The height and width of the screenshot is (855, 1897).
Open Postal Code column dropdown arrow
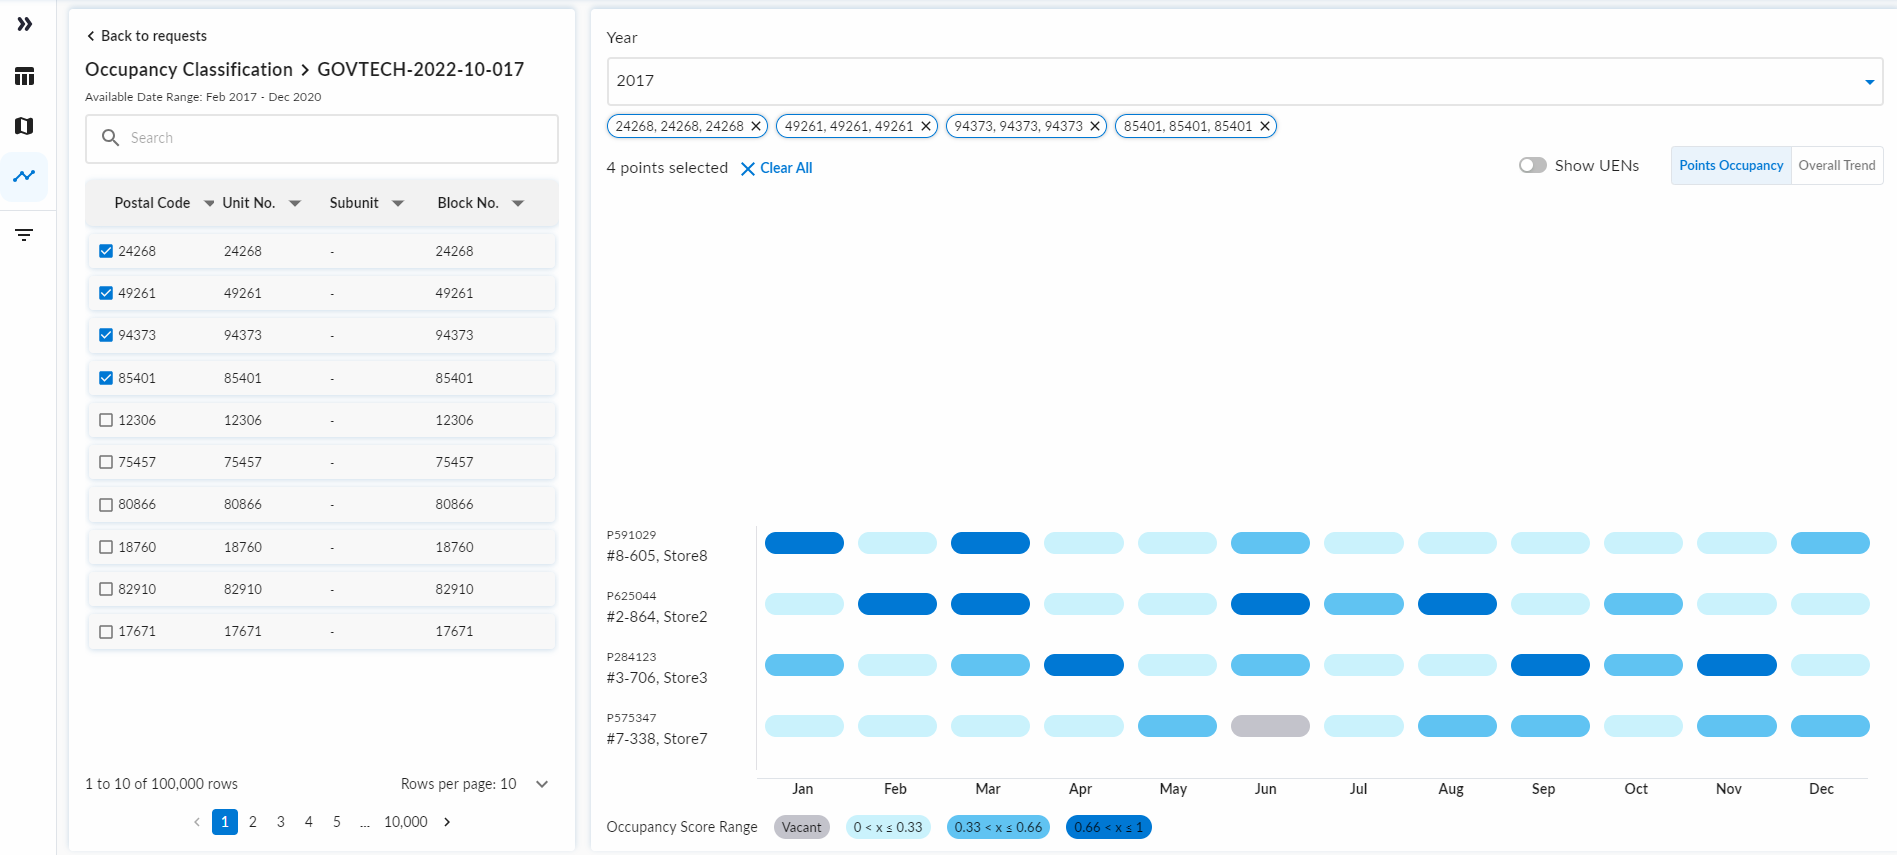pyautogui.click(x=209, y=203)
